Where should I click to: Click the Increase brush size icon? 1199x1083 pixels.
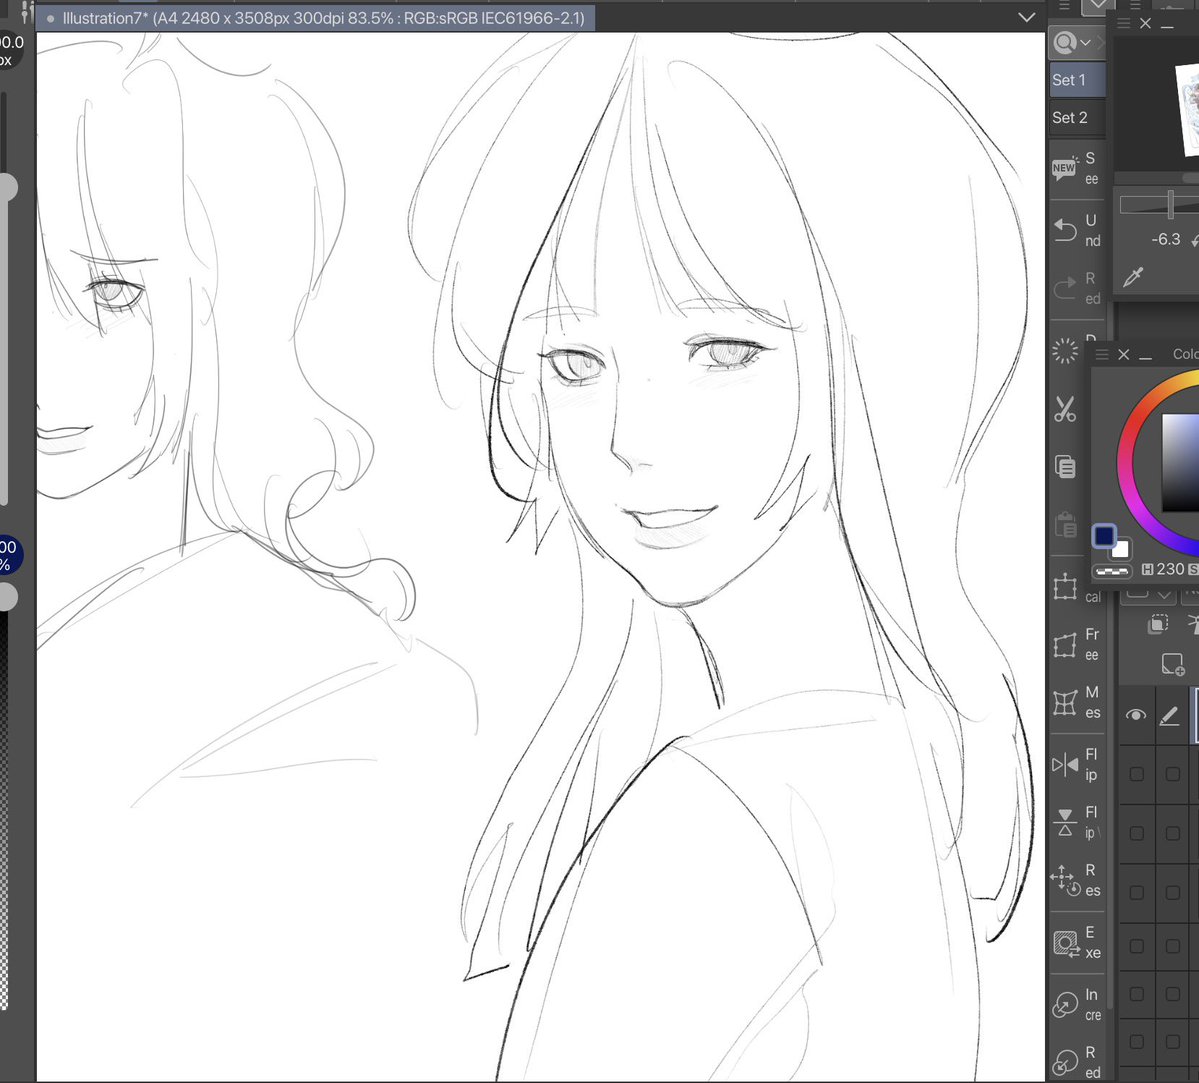(x=1064, y=1005)
